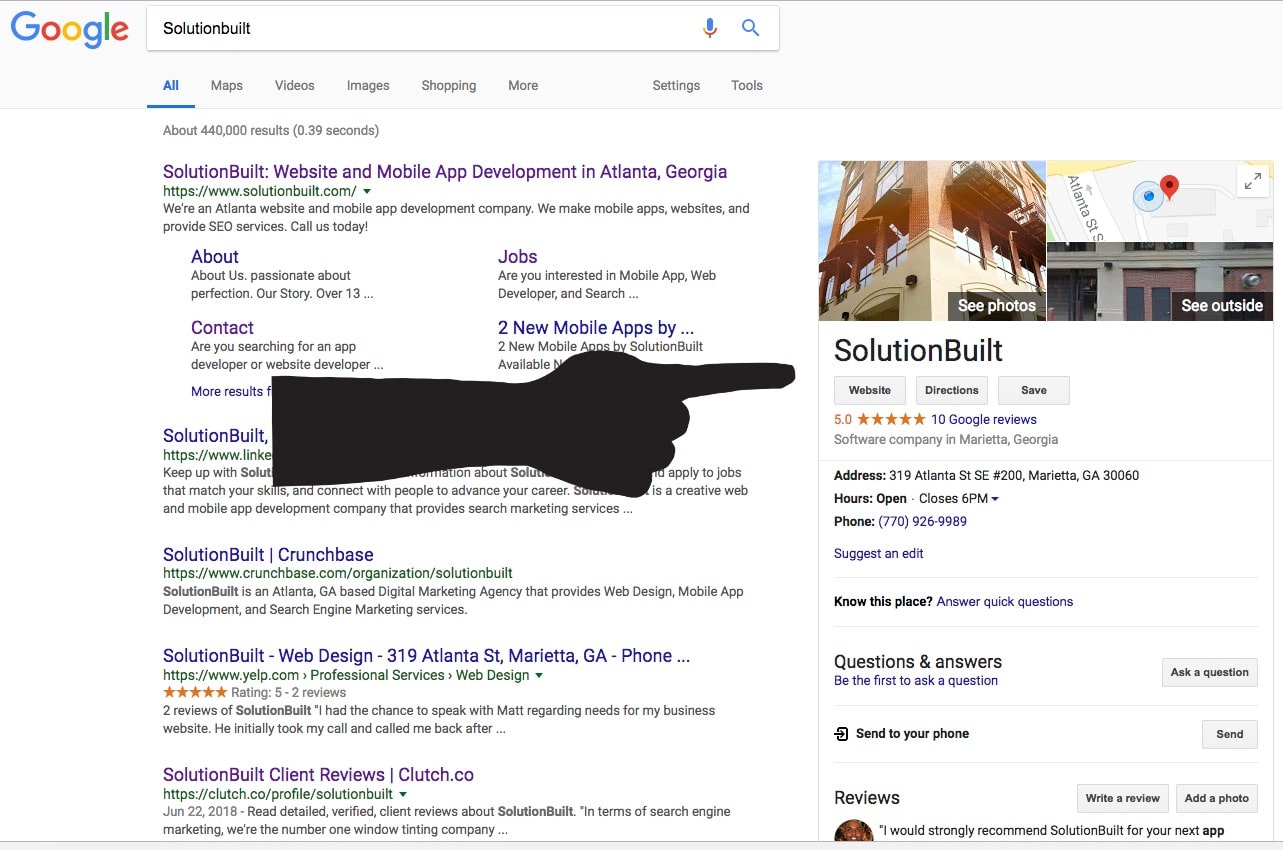1283x850 pixels.
Task: Click the send to phone icon
Action: point(841,734)
